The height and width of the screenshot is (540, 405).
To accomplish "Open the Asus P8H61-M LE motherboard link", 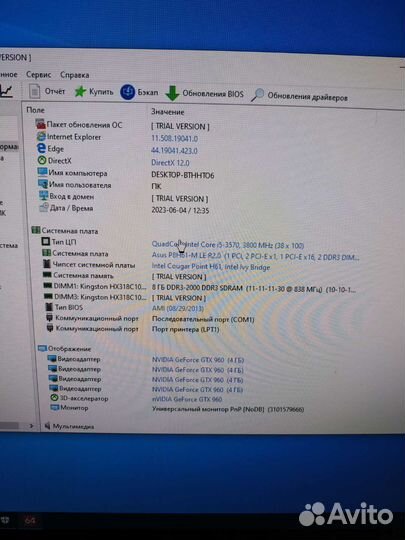I will (255, 256).
